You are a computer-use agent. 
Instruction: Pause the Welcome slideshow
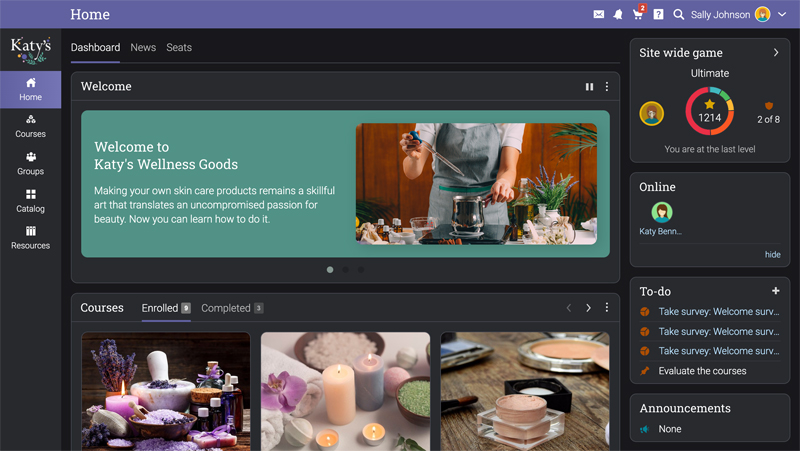[x=589, y=87]
